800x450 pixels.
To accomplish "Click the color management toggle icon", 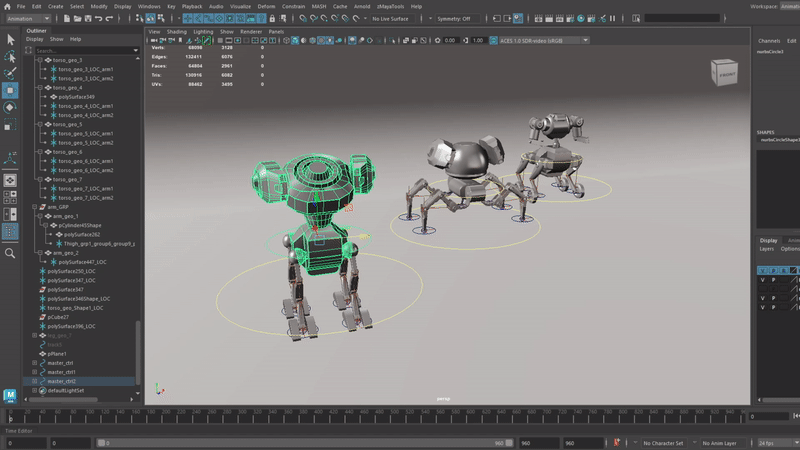I will tap(493, 40).
